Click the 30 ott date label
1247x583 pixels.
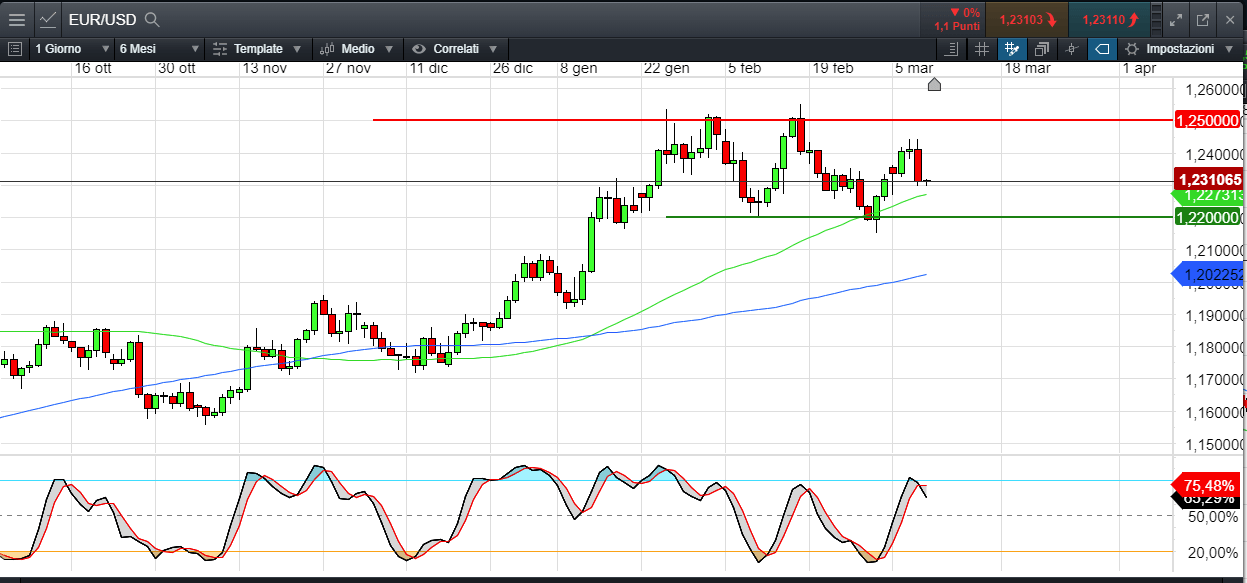(x=177, y=68)
